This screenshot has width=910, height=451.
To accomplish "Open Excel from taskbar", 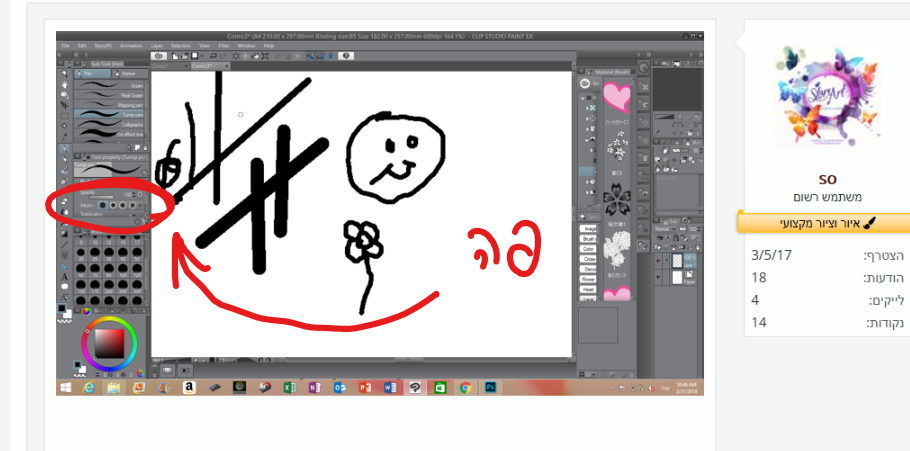I will coord(289,388).
